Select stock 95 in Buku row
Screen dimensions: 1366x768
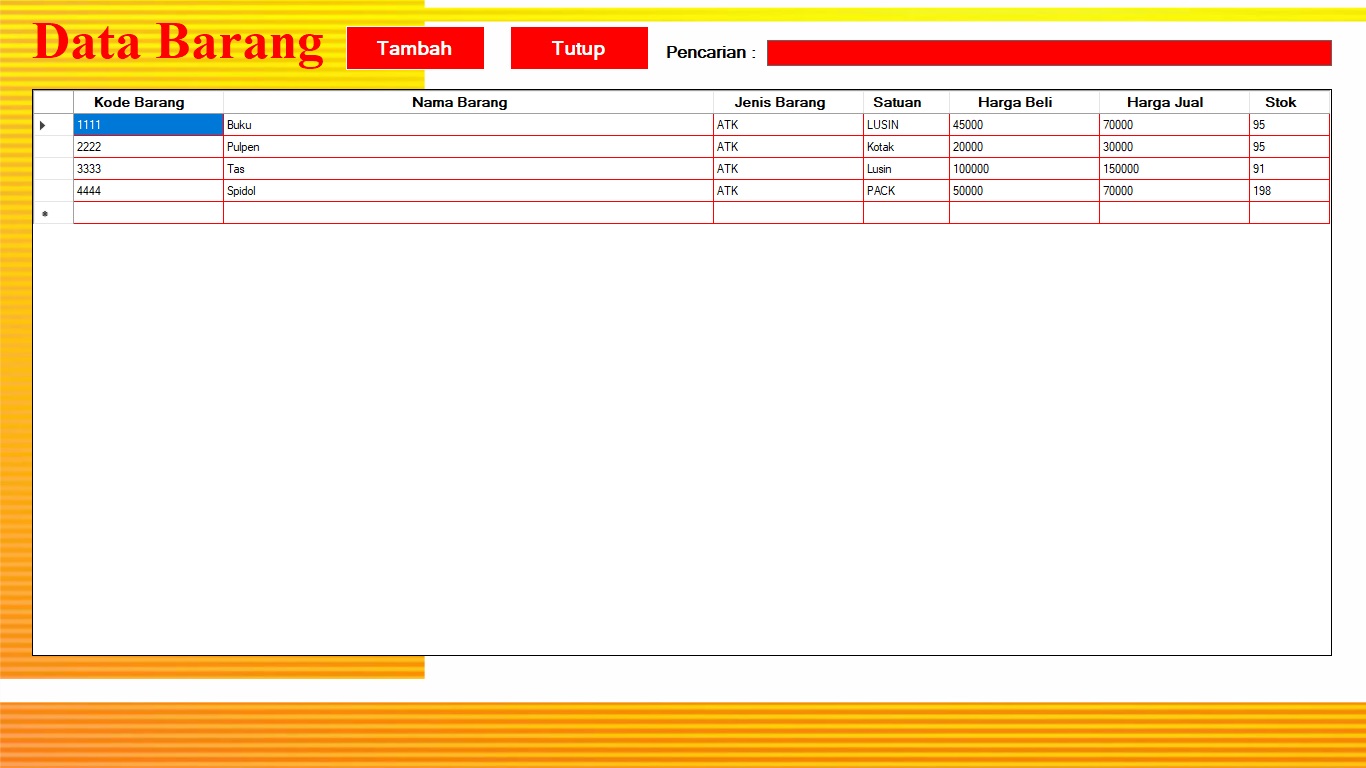point(1289,125)
